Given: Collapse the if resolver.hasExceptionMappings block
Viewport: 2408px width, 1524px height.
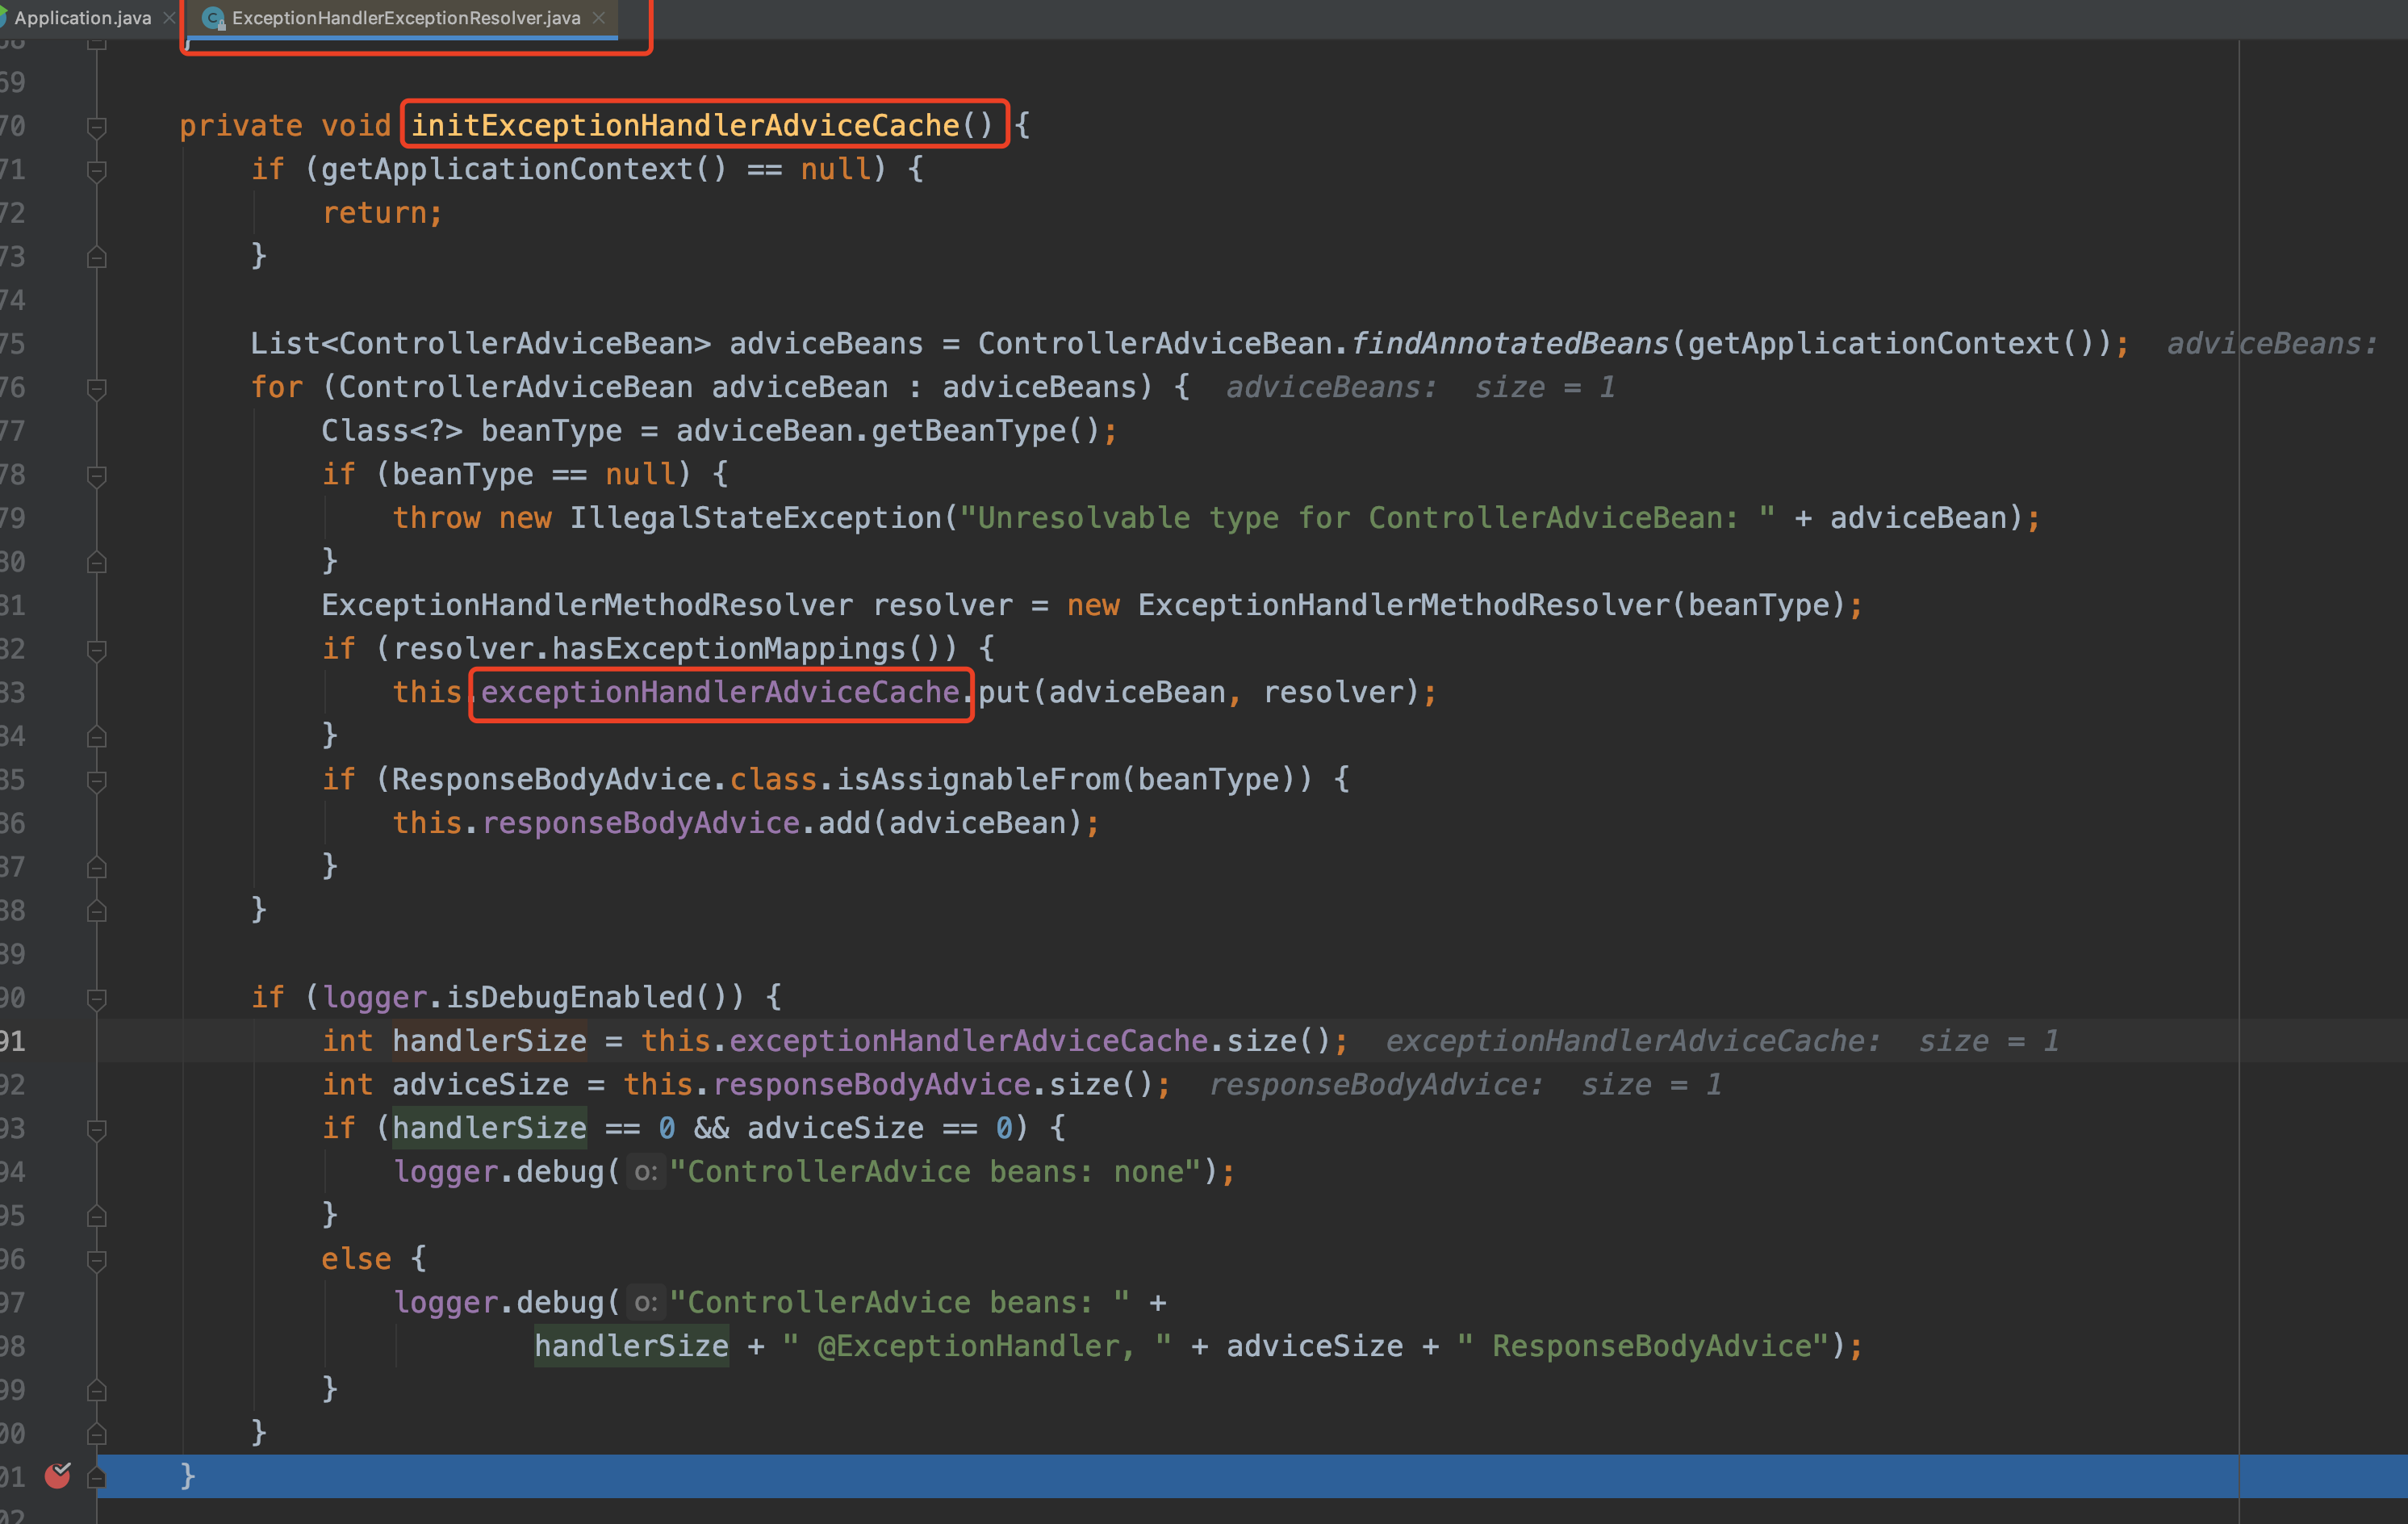Looking at the screenshot, I should click(x=97, y=651).
